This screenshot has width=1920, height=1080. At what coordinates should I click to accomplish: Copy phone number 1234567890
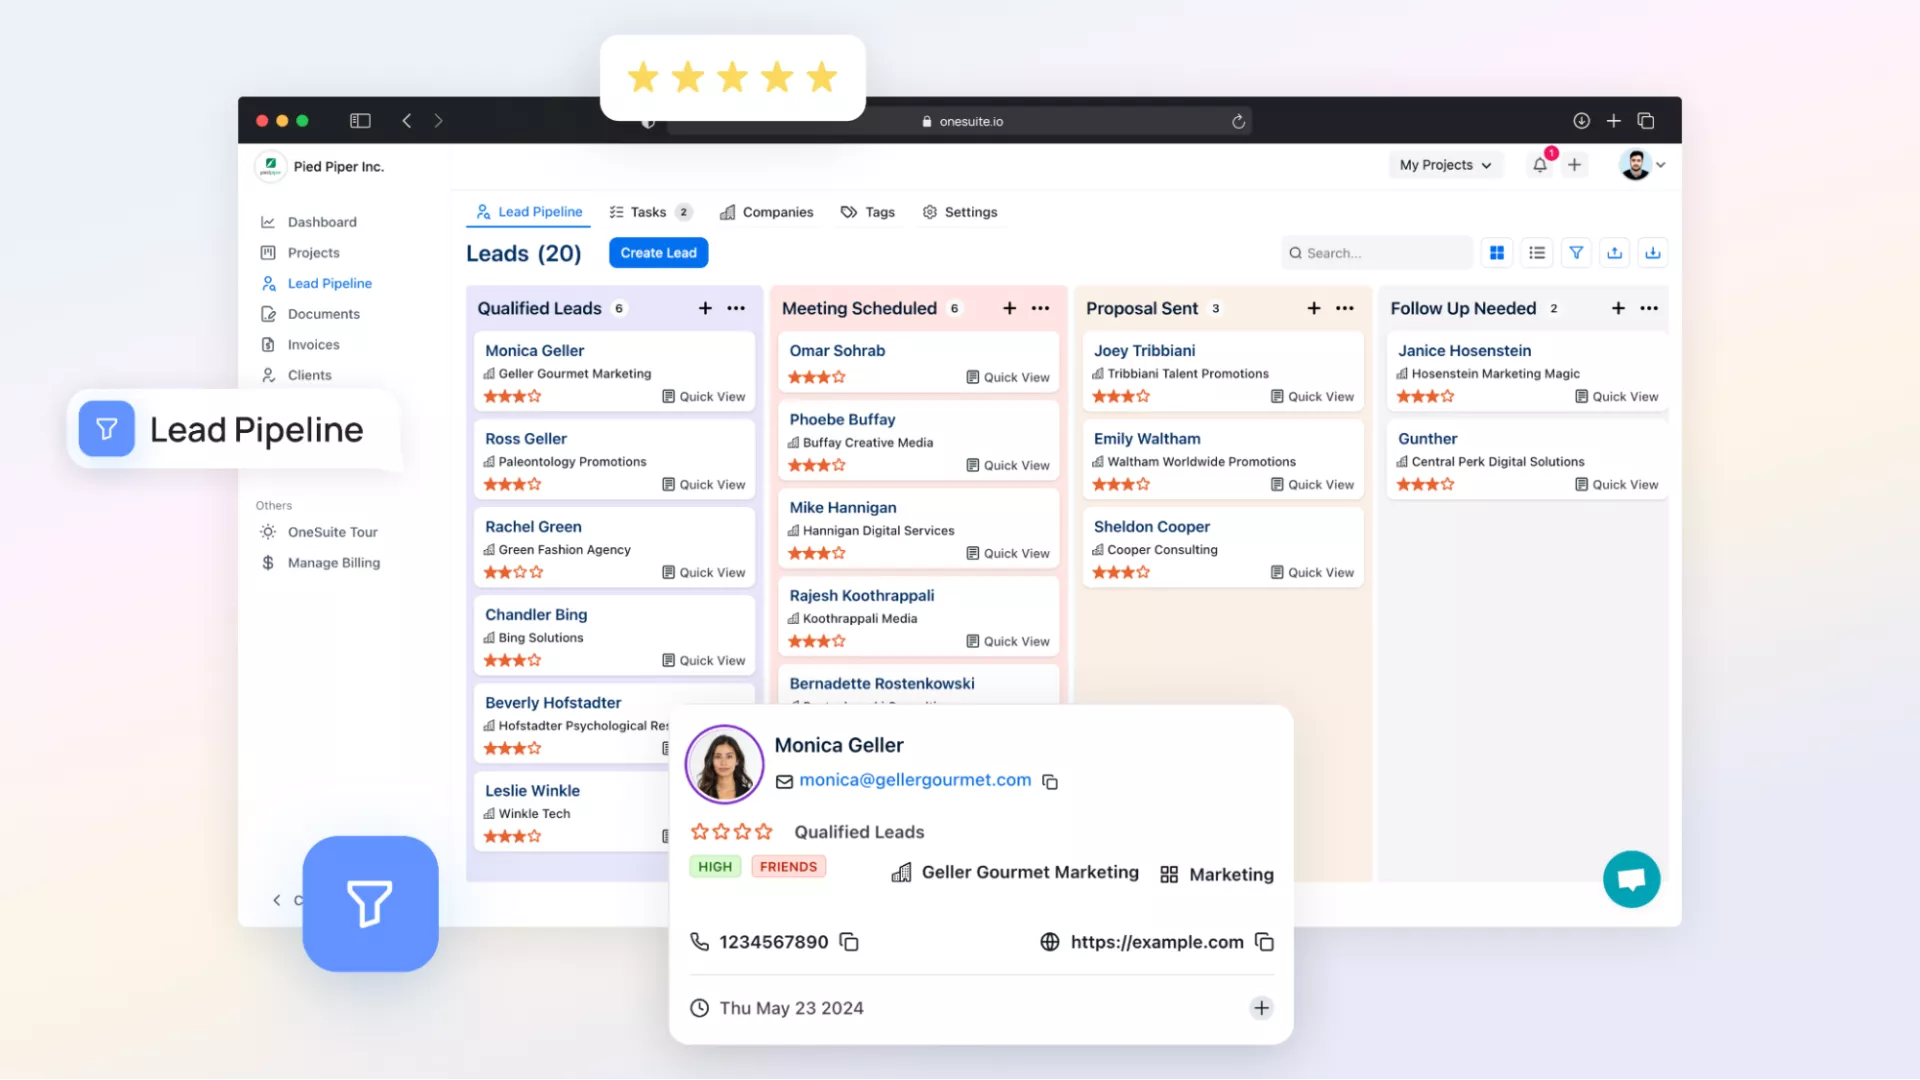tap(849, 942)
